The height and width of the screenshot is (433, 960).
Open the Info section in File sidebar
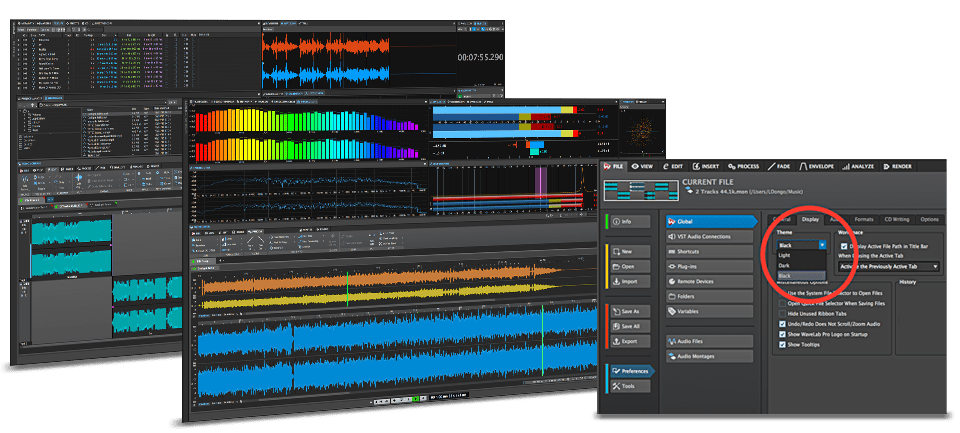pyautogui.click(x=631, y=222)
